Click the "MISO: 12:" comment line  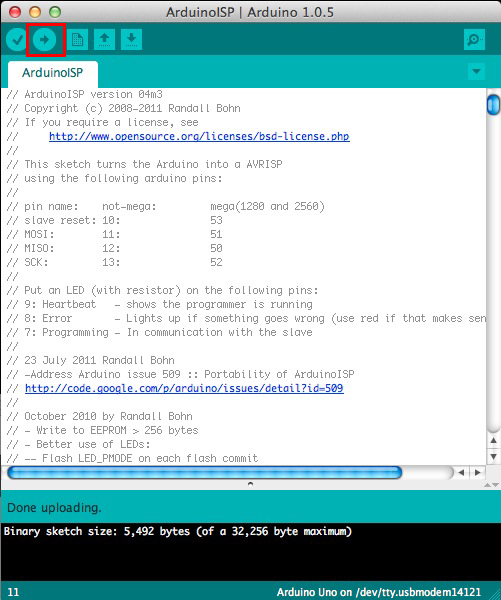point(114,248)
